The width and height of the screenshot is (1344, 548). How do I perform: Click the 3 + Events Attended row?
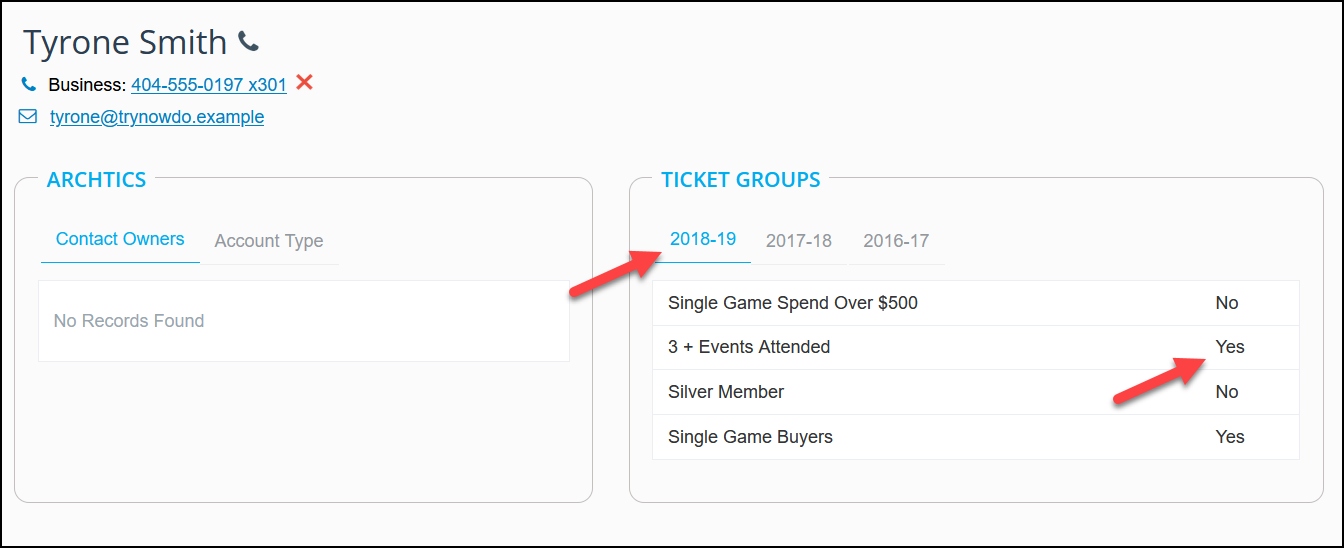click(x=975, y=347)
